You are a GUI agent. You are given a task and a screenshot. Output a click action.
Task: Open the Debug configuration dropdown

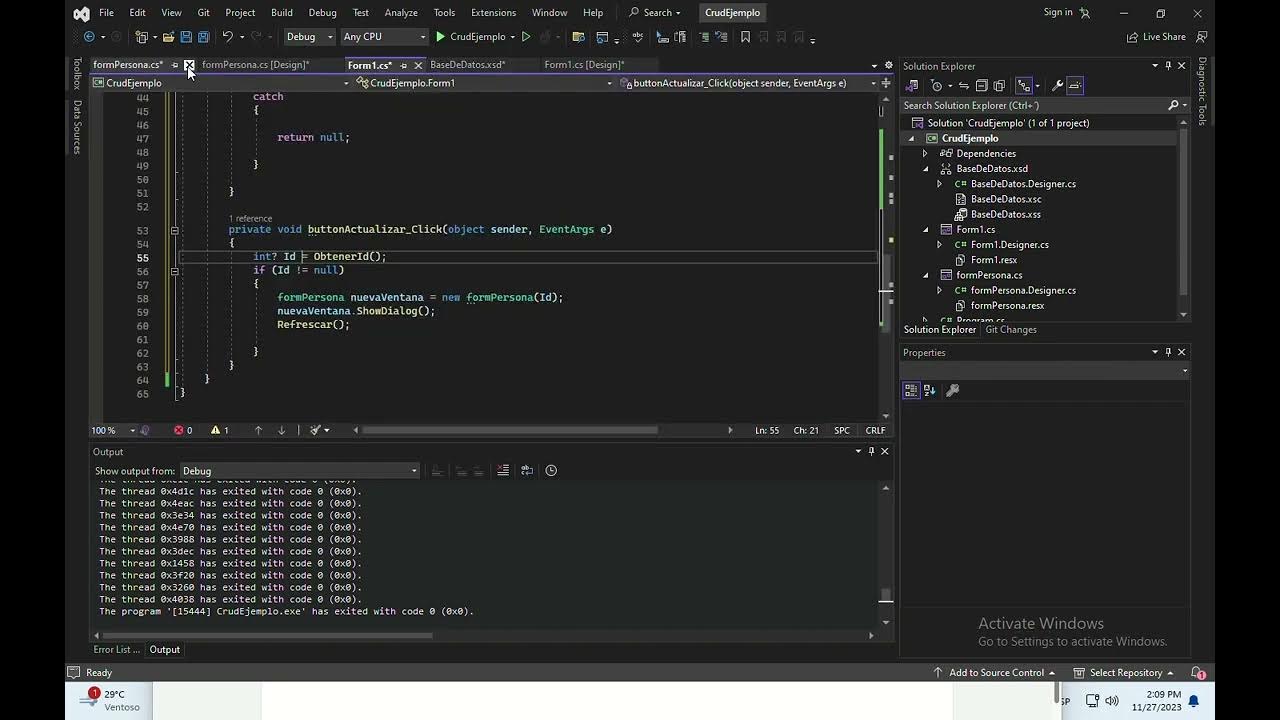309,37
